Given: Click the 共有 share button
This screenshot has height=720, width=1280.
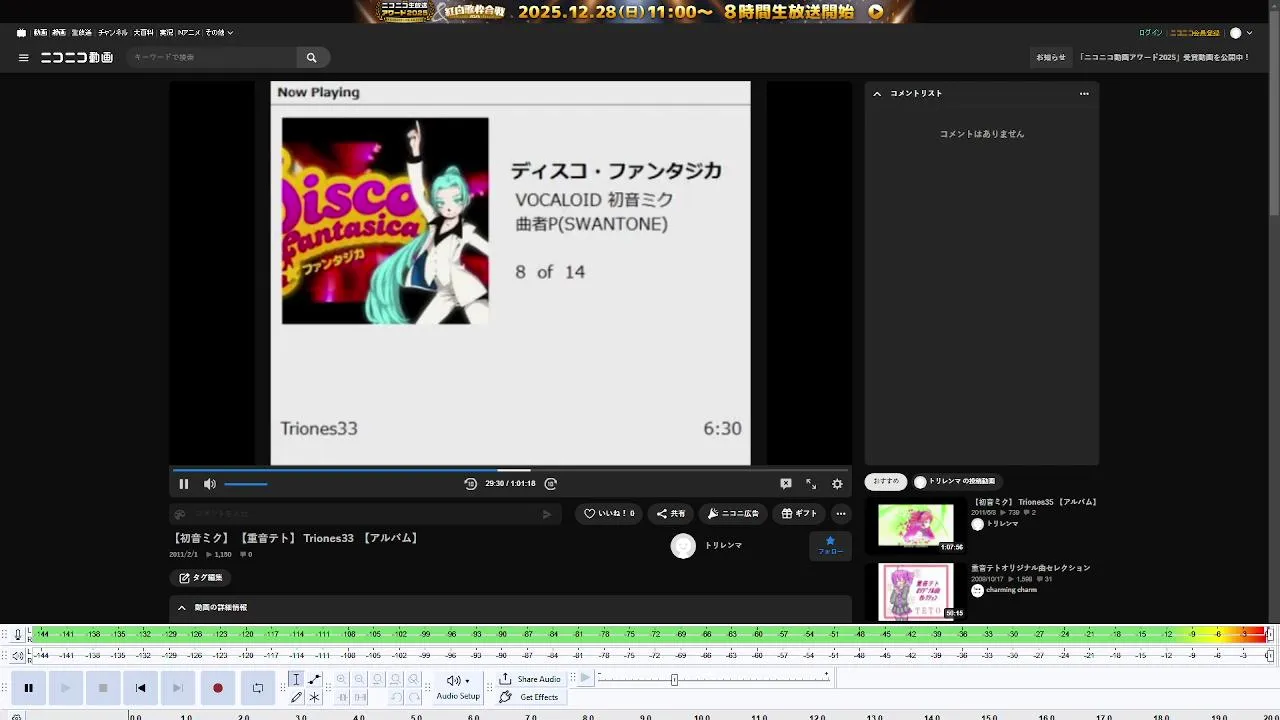Looking at the screenshot, I should coord(671,514).
